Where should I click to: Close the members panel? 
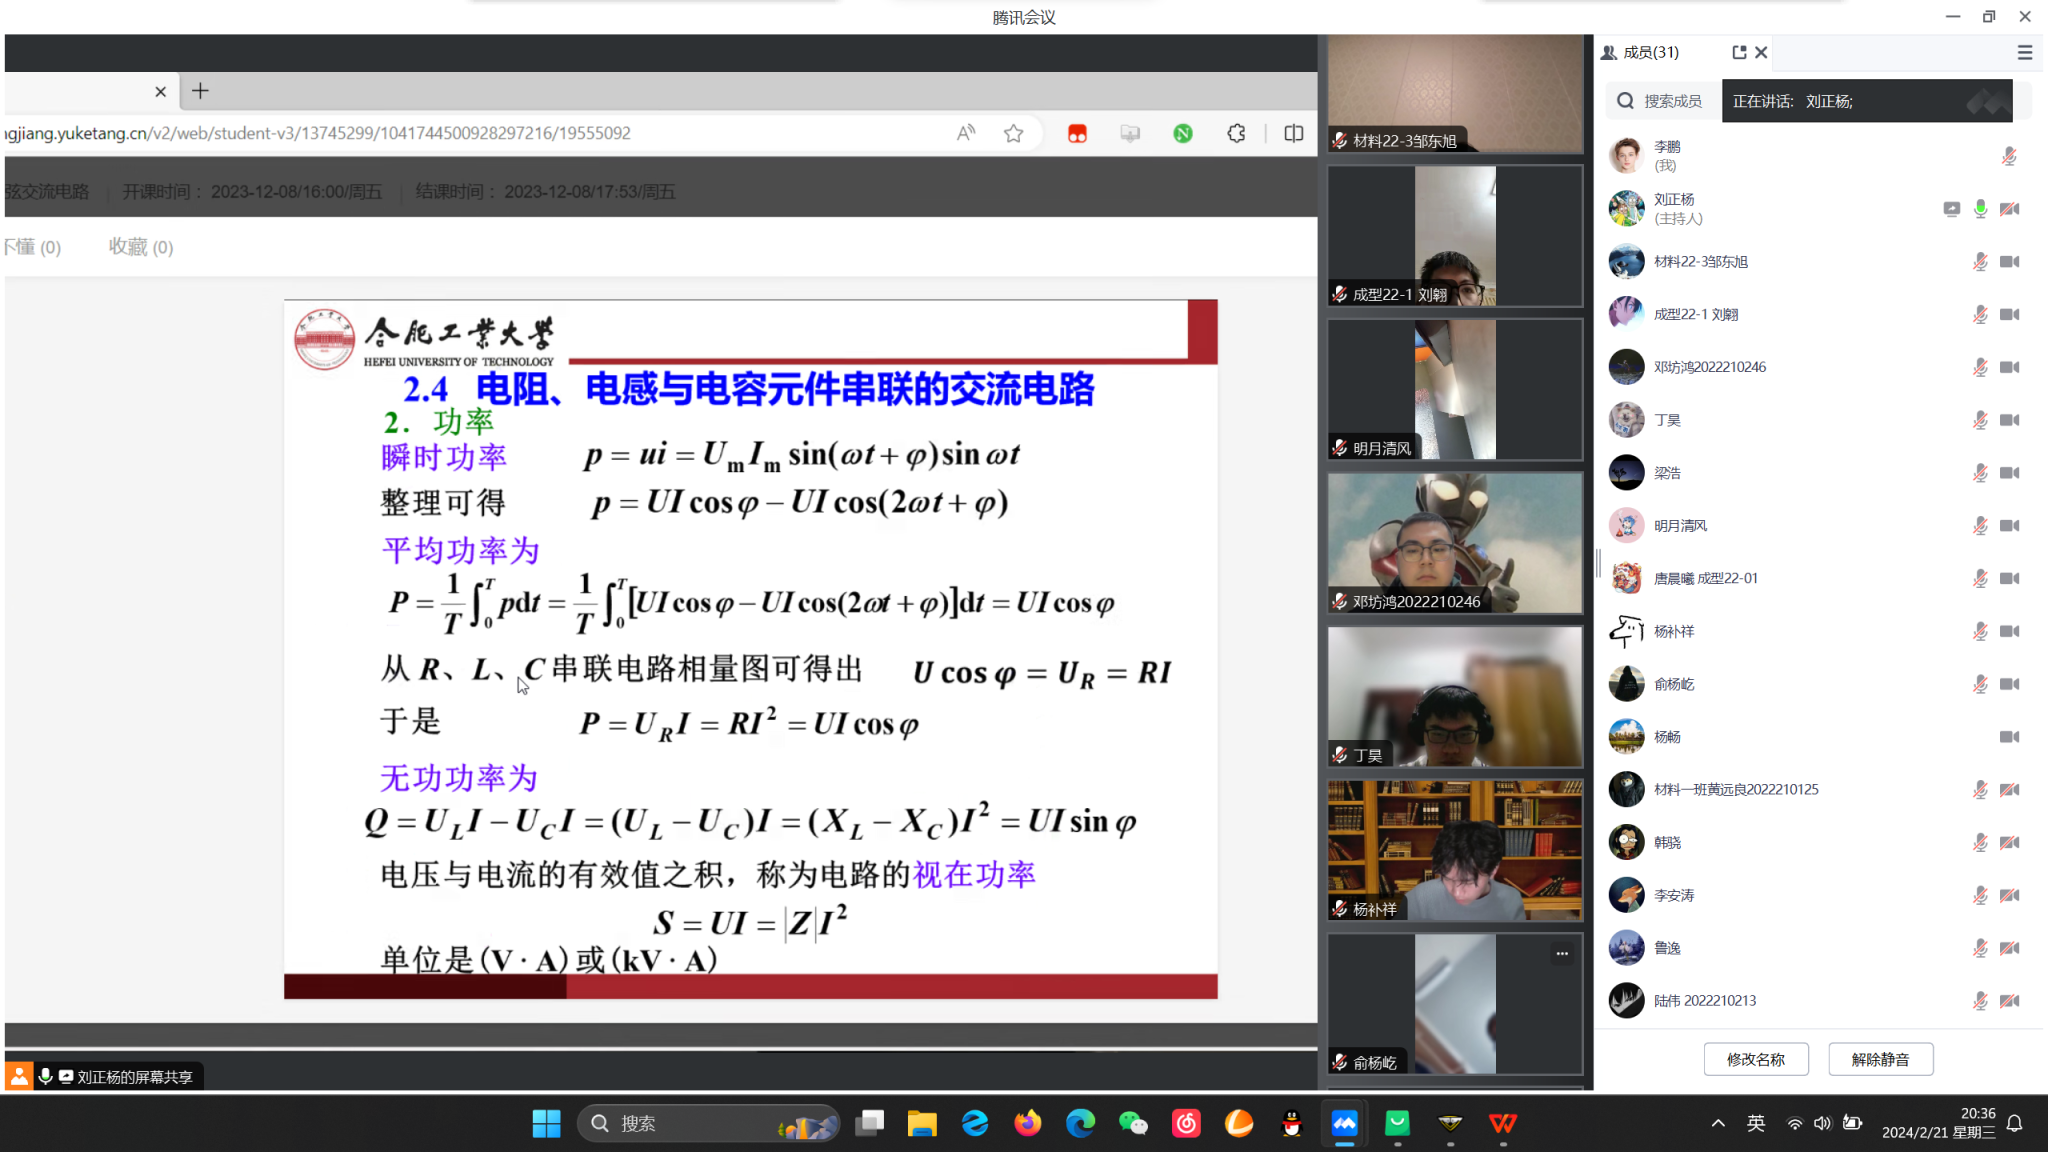(1762, 52)
